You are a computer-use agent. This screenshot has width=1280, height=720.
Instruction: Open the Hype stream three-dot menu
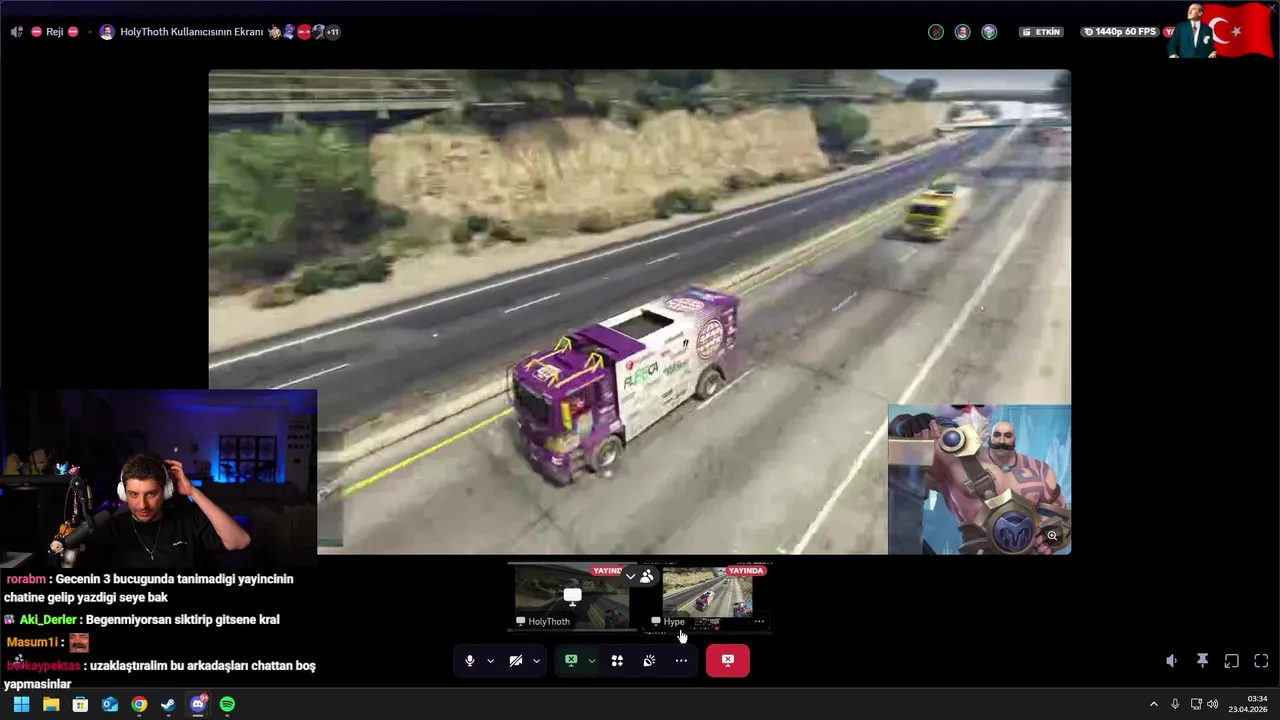coord(759,622)
